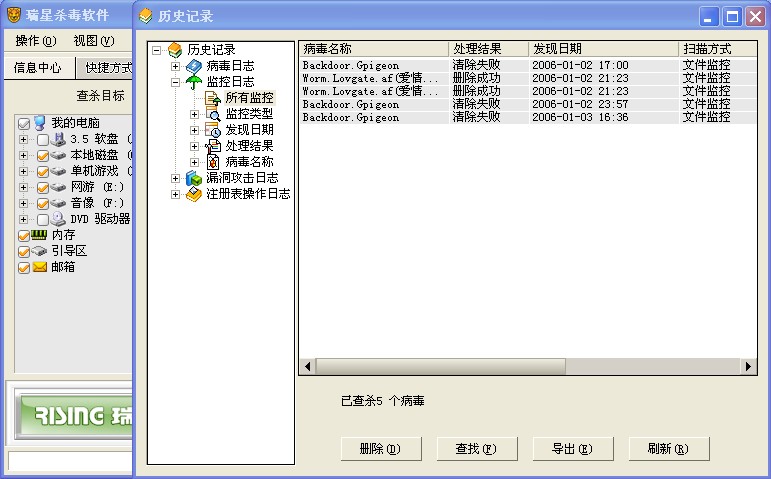The image size is (771, 479).
Task: Click the green umbrella icon for 监控日志
Action: [x=194, y=82]
